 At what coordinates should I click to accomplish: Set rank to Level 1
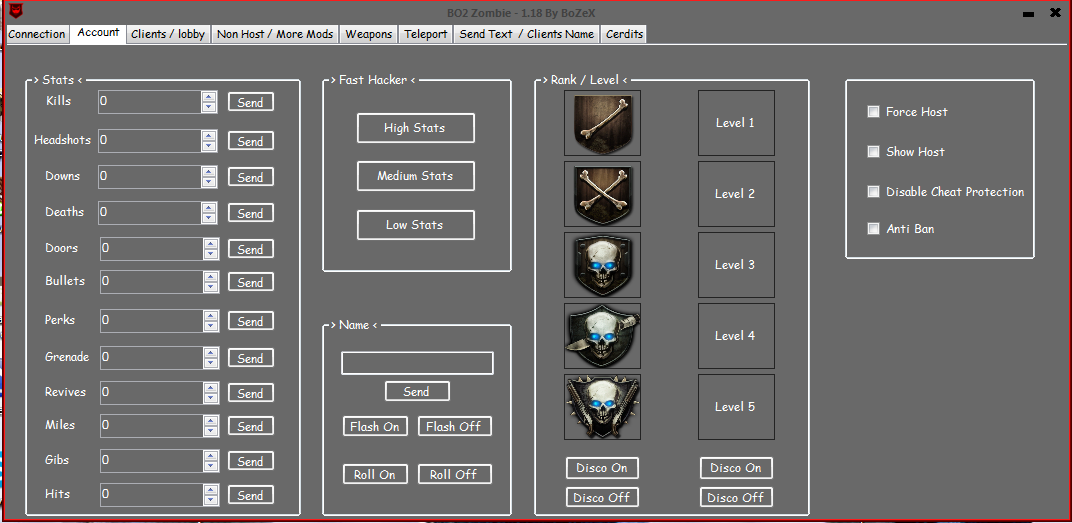point(736,123)
